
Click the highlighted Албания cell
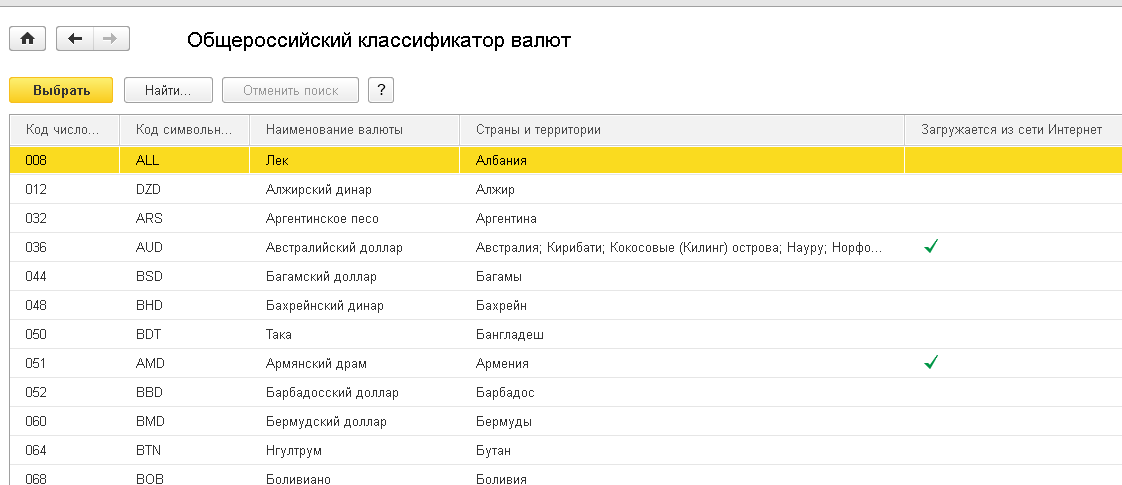(x=501, y=160)
